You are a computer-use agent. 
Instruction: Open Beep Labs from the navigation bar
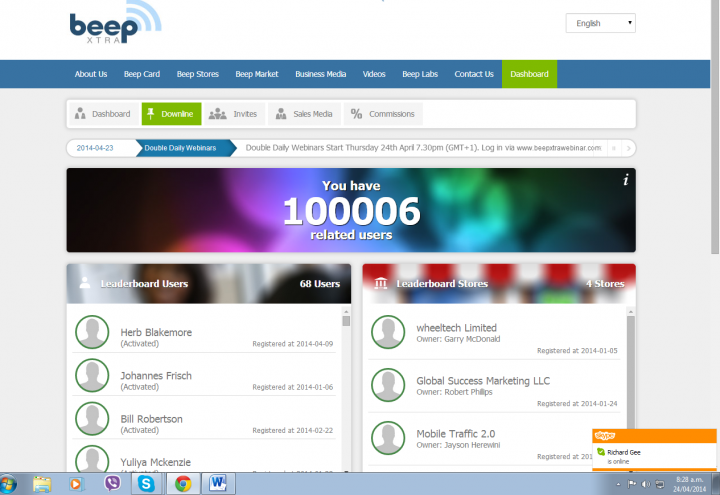420,74
